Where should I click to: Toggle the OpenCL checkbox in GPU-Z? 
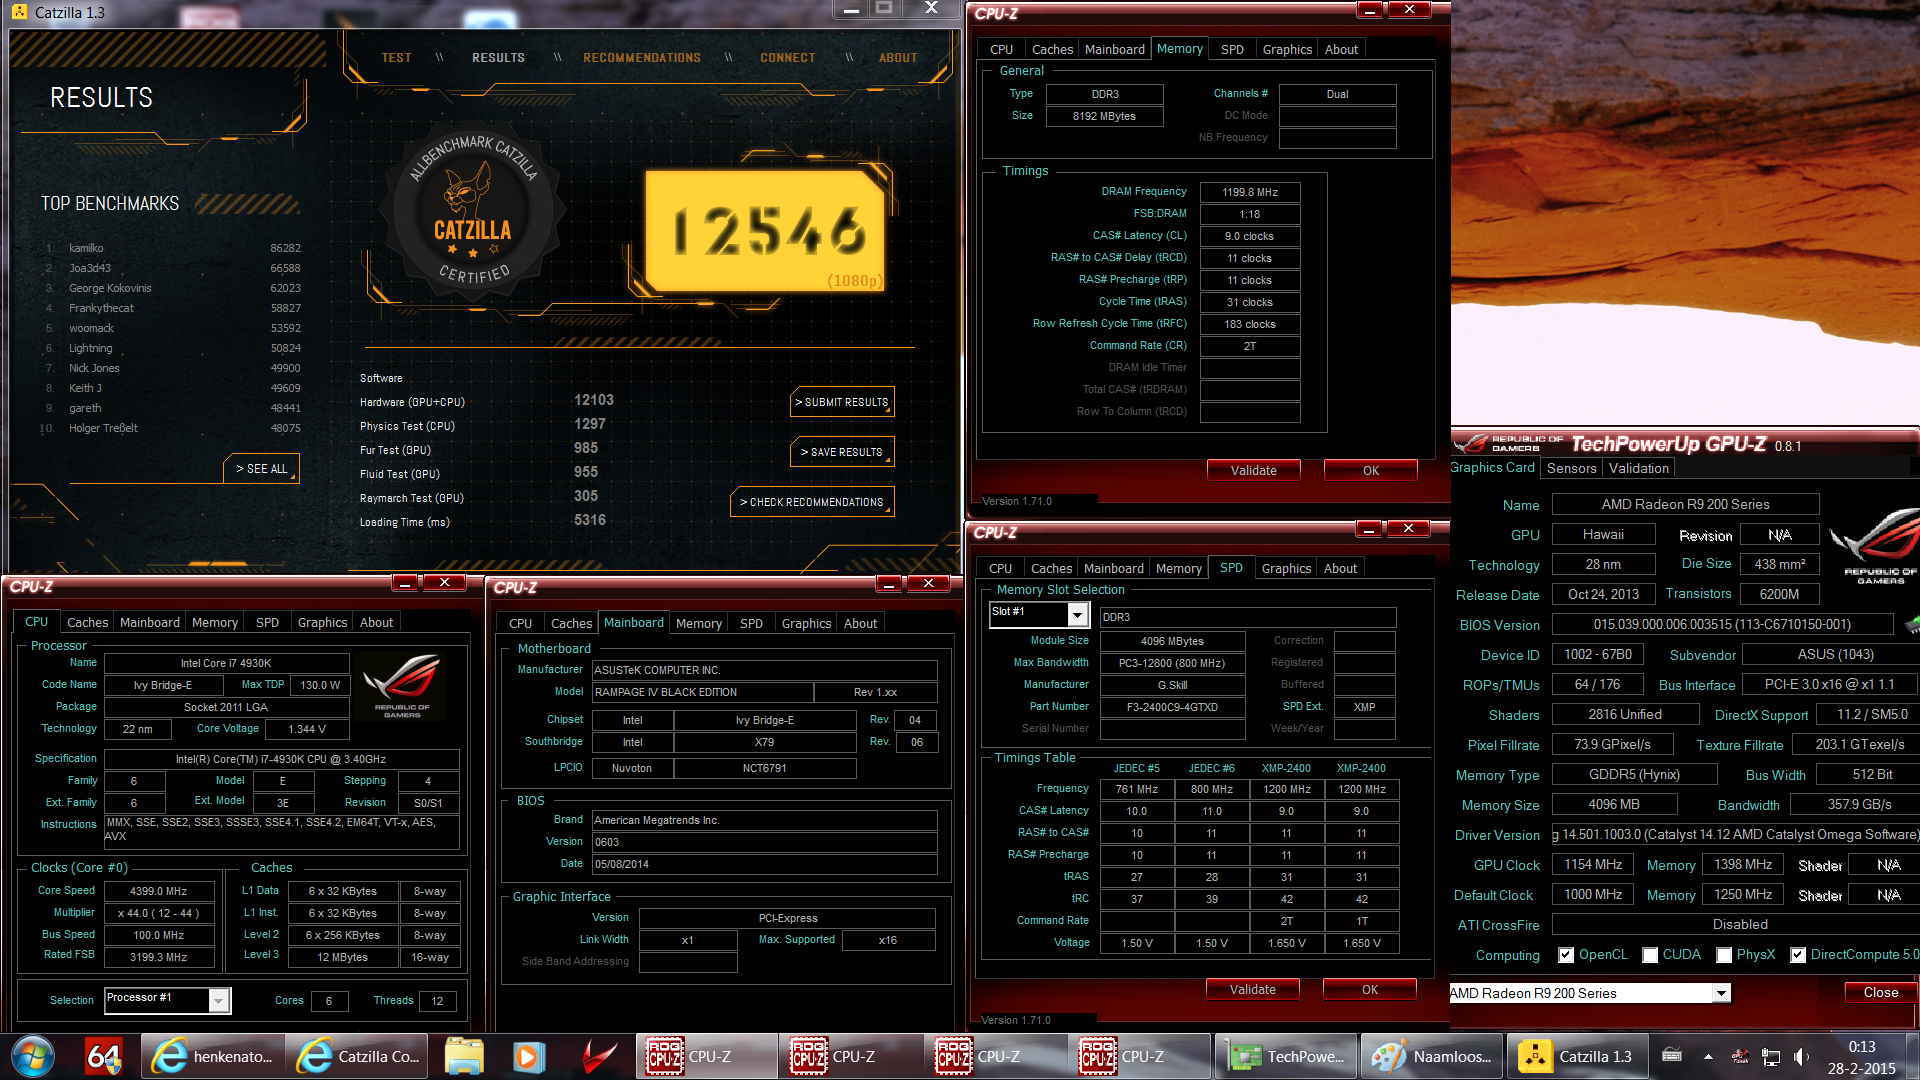tap(1566, 955)
